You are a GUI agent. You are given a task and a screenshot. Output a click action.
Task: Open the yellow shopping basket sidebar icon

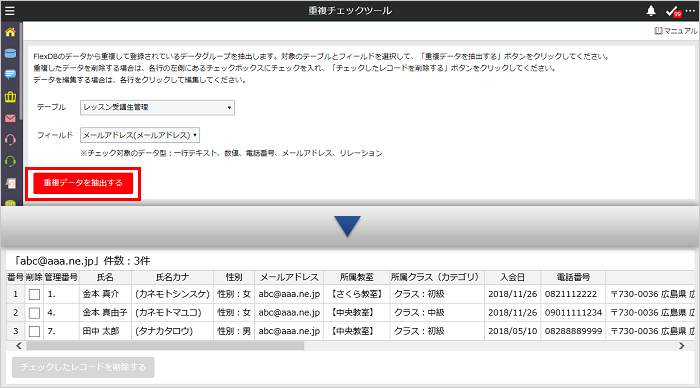click(x=10, y=96)
